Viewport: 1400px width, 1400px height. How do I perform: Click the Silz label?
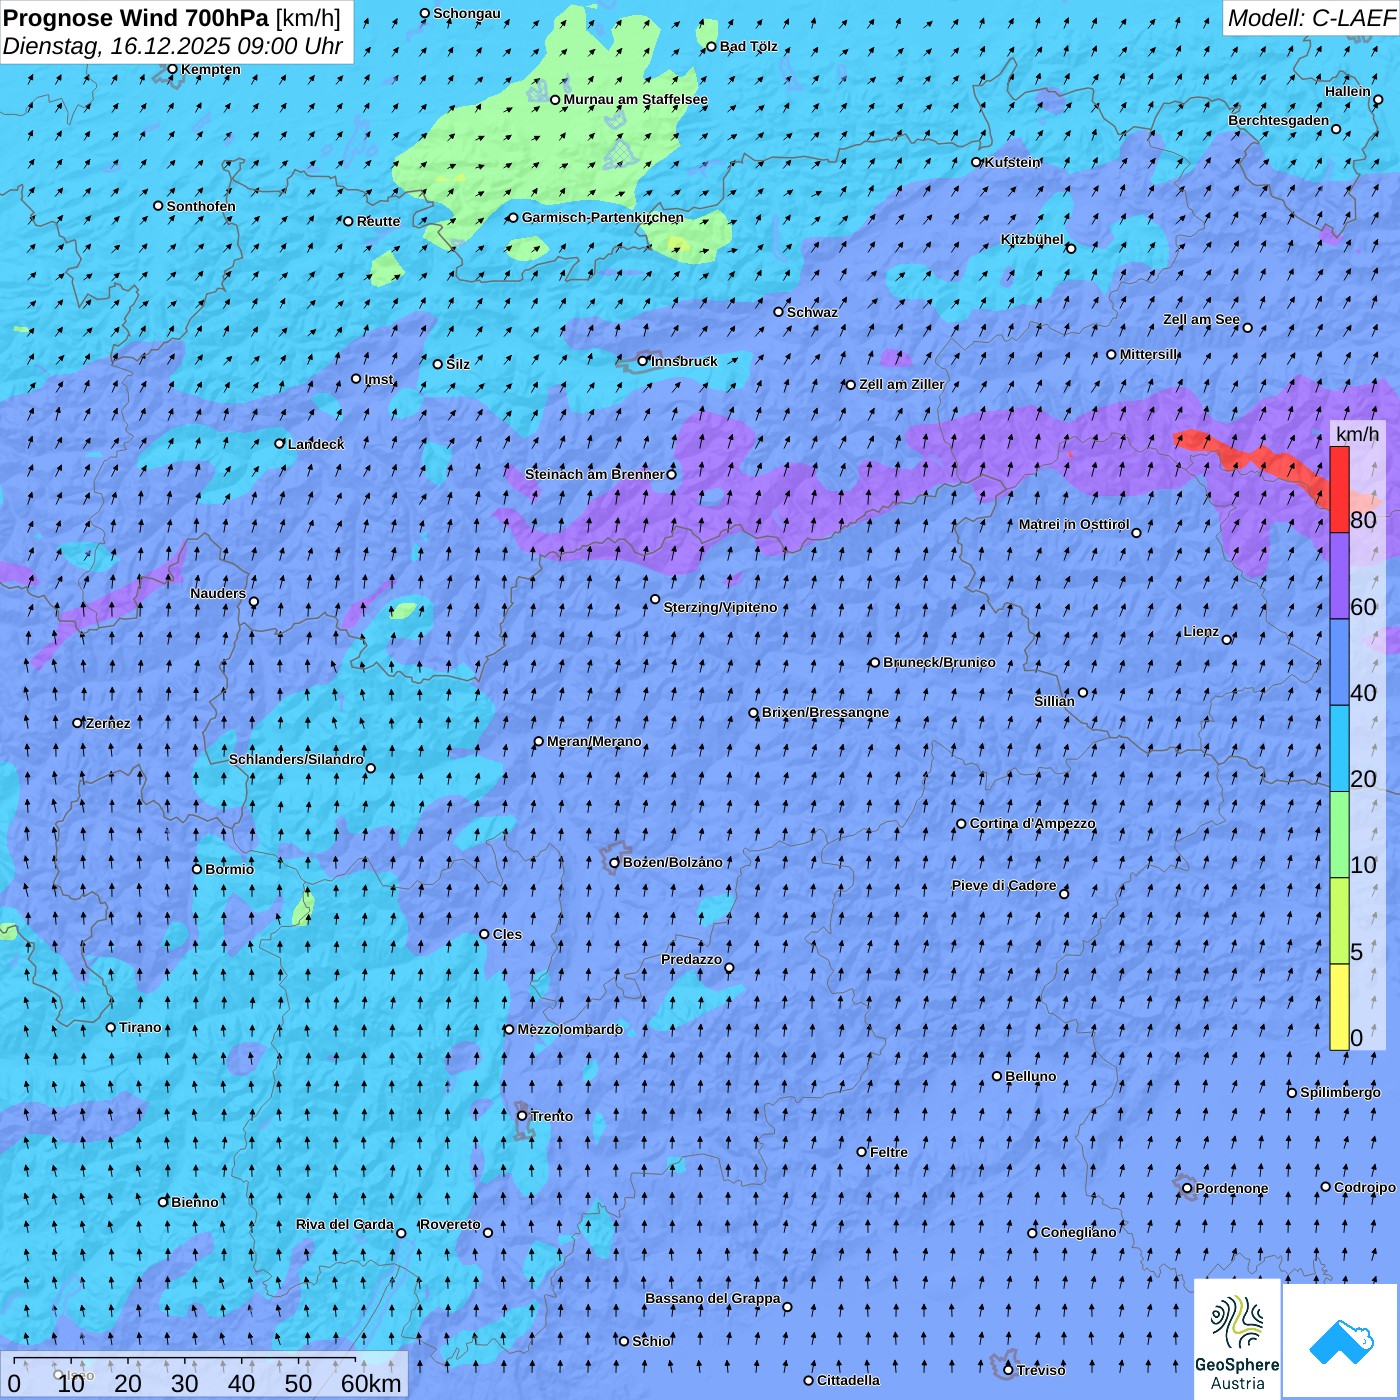(458, 365)
